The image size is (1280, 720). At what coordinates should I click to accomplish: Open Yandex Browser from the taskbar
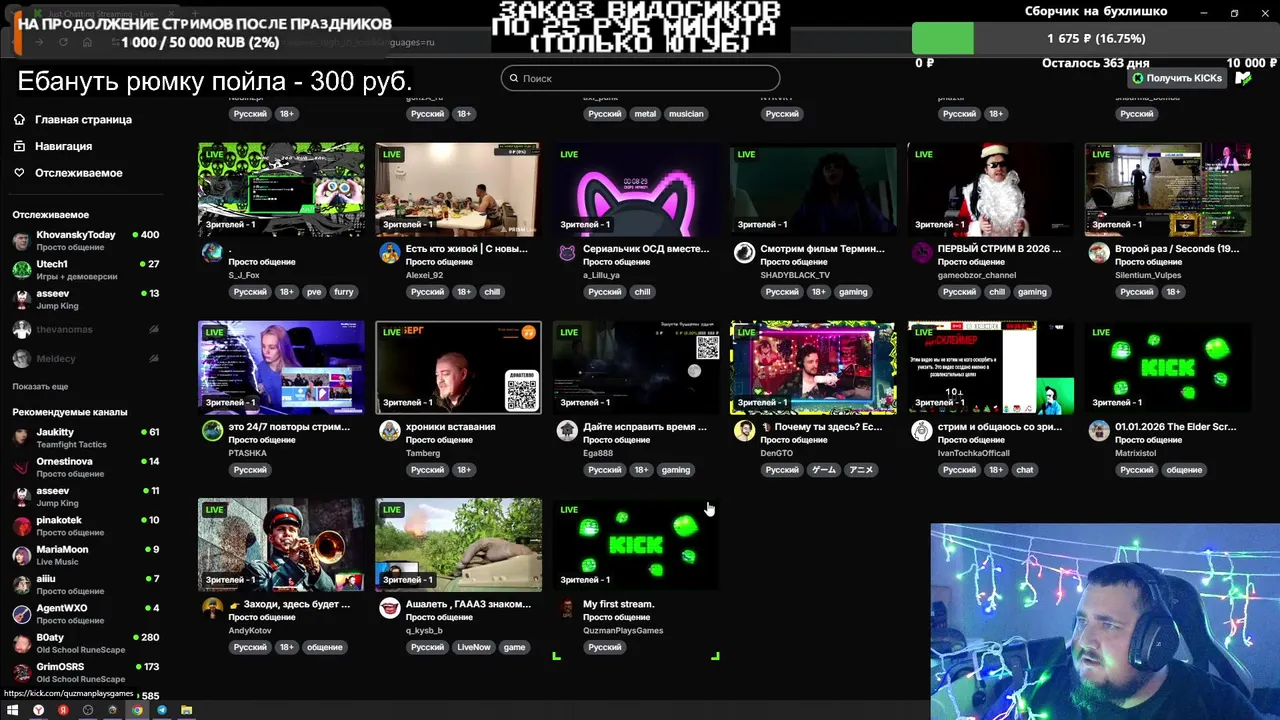38,710
